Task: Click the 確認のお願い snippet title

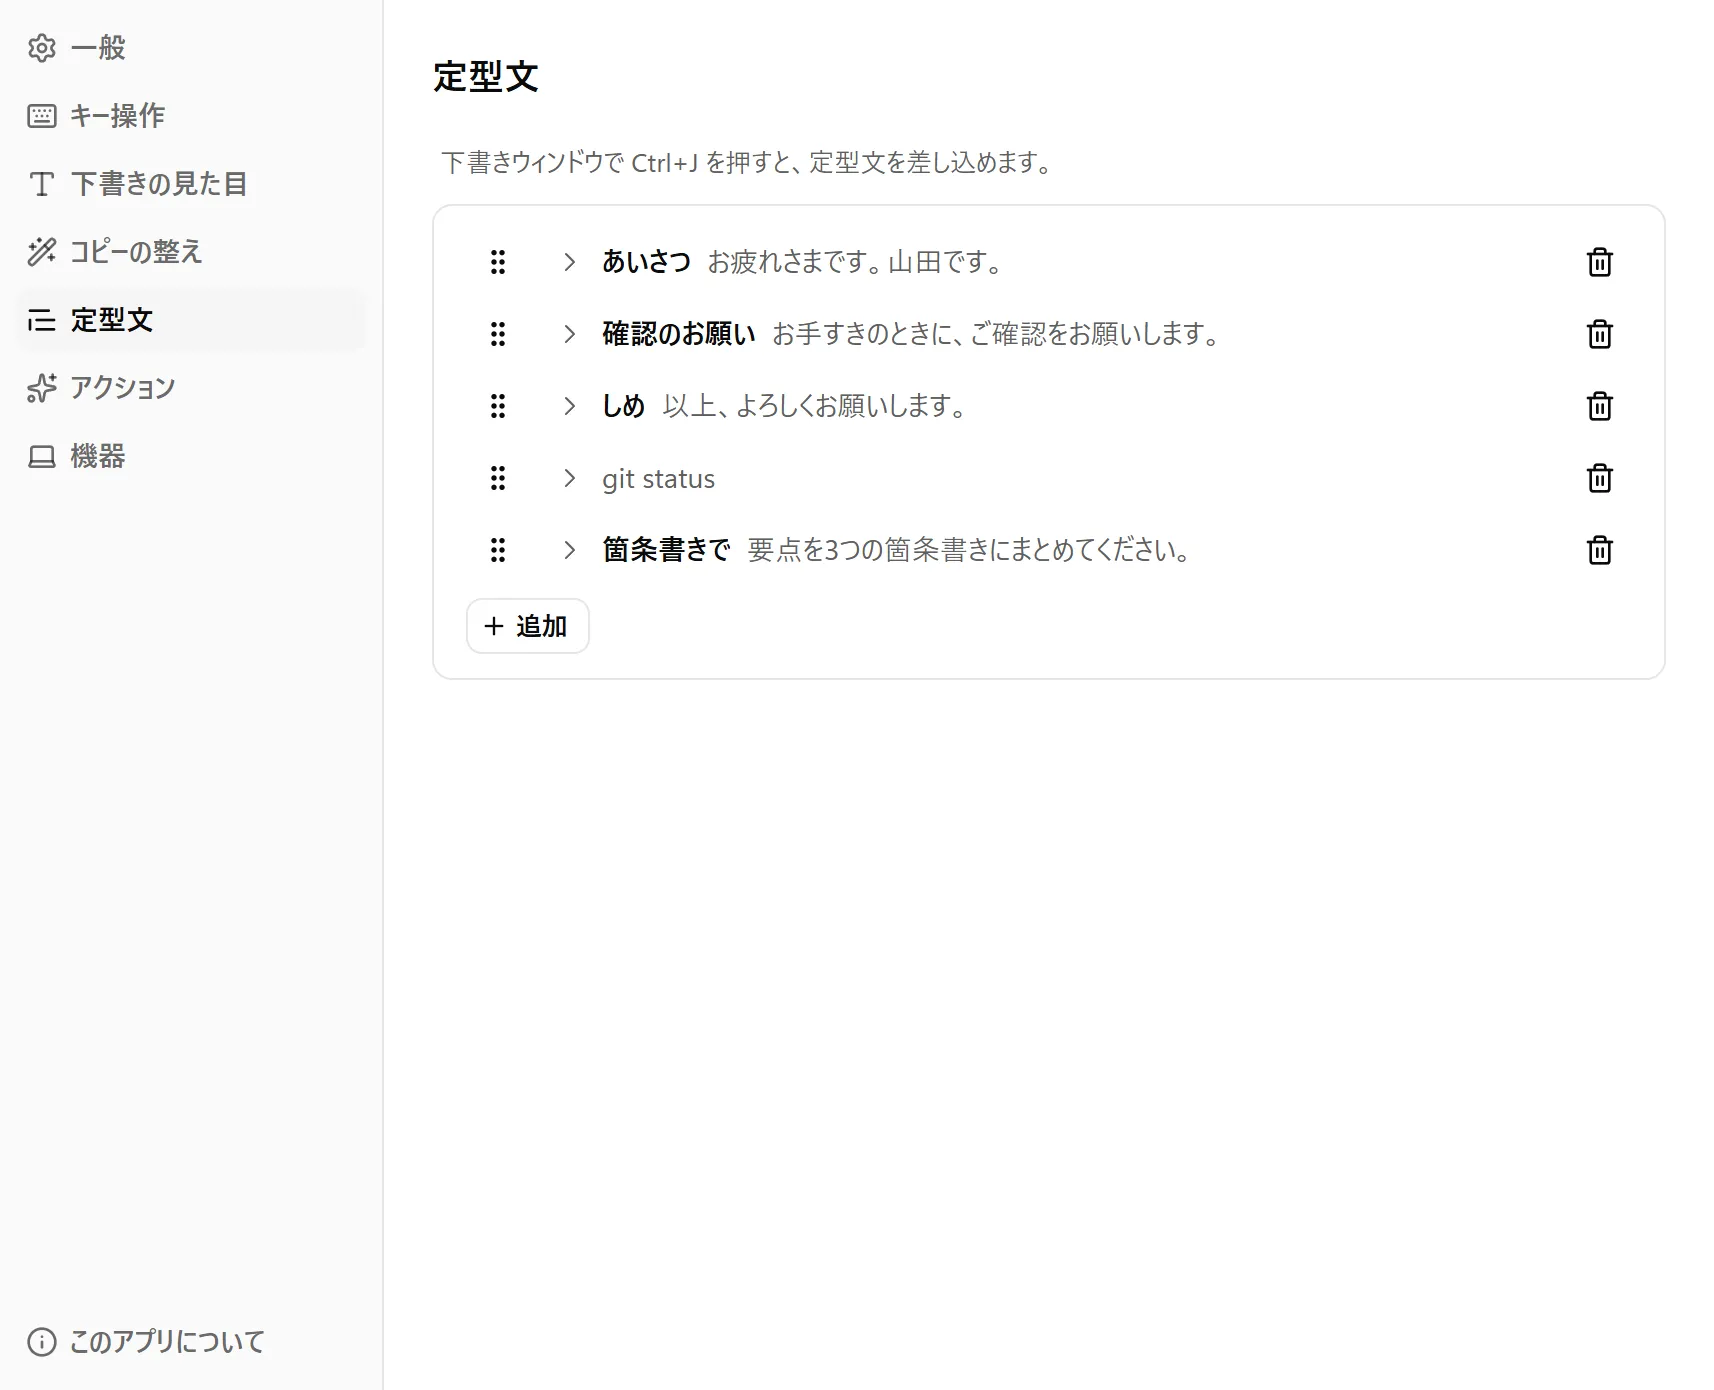Action: pyautogui.click(x=679, y=334)
